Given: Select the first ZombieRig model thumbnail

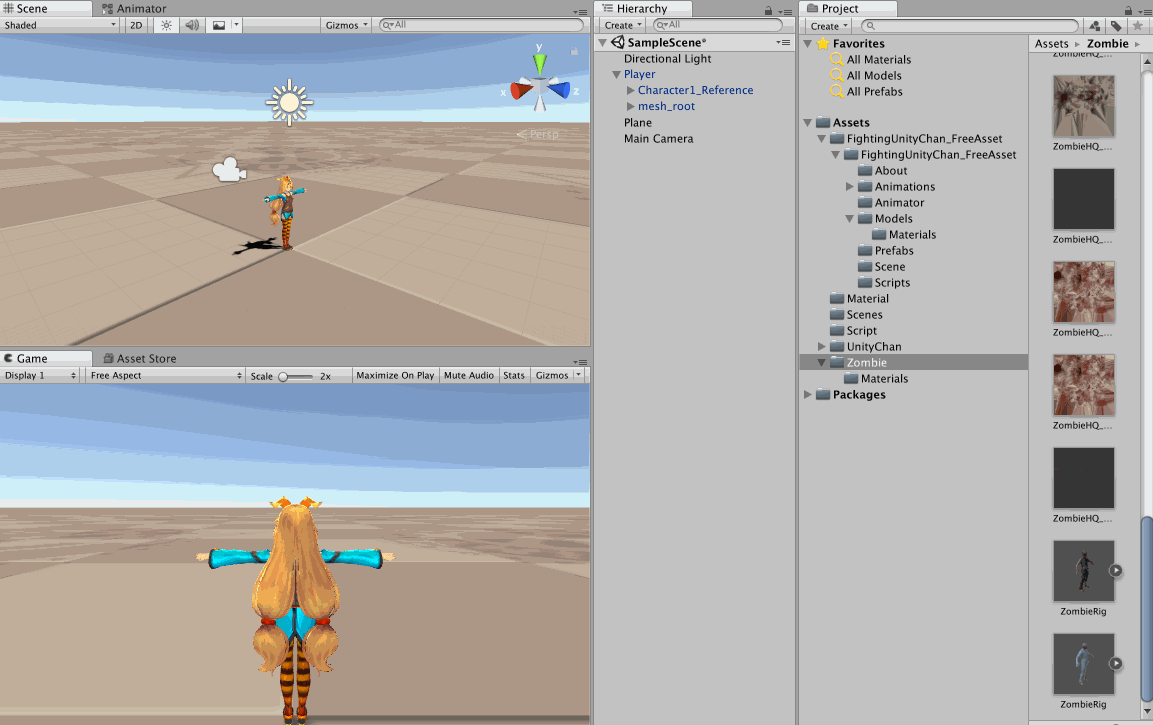Looking at the screenshot, I should pyautogui.click(x=1083, y=571).
